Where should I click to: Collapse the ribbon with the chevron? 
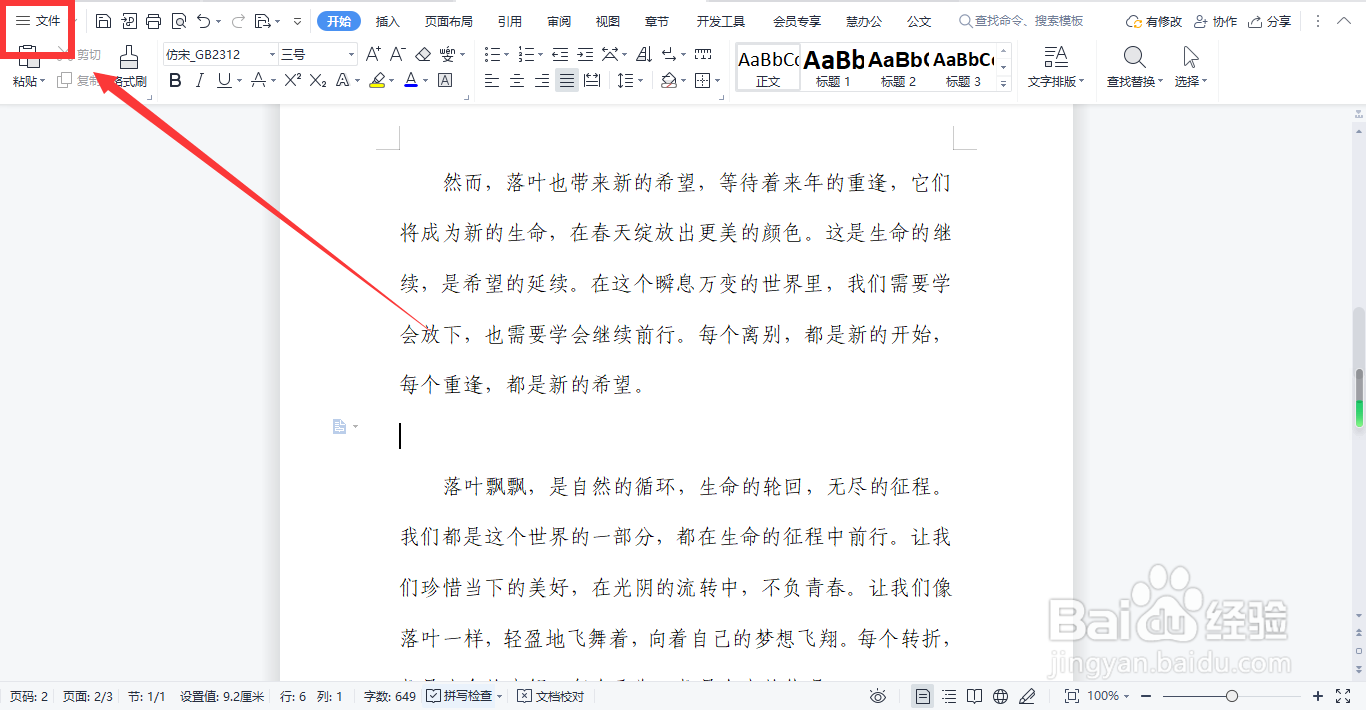pyautogui.click(x=1343, y=21)
